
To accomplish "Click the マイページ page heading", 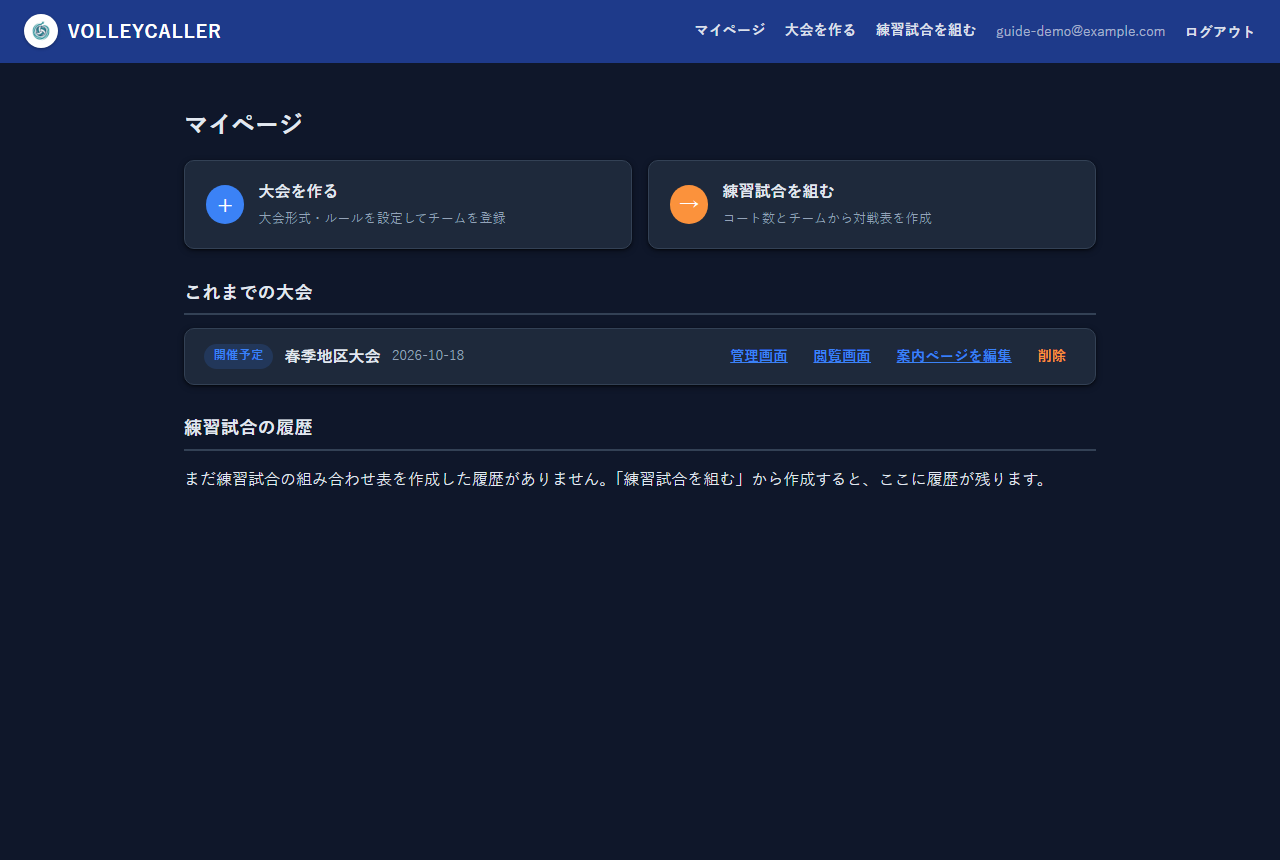I will (x=243, y=124).
